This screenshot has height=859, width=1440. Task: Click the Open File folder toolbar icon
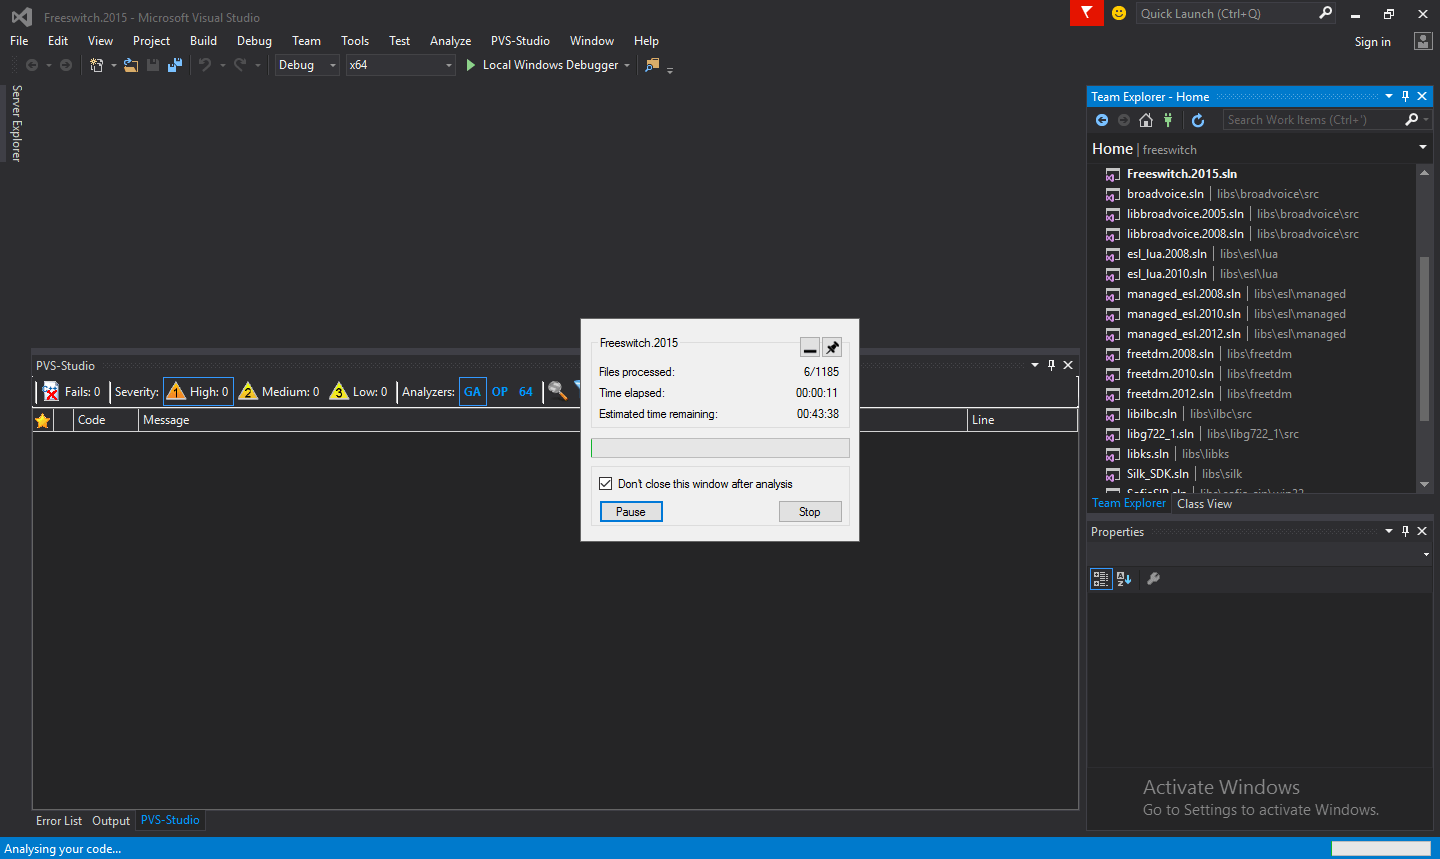(x=131, y=65)
